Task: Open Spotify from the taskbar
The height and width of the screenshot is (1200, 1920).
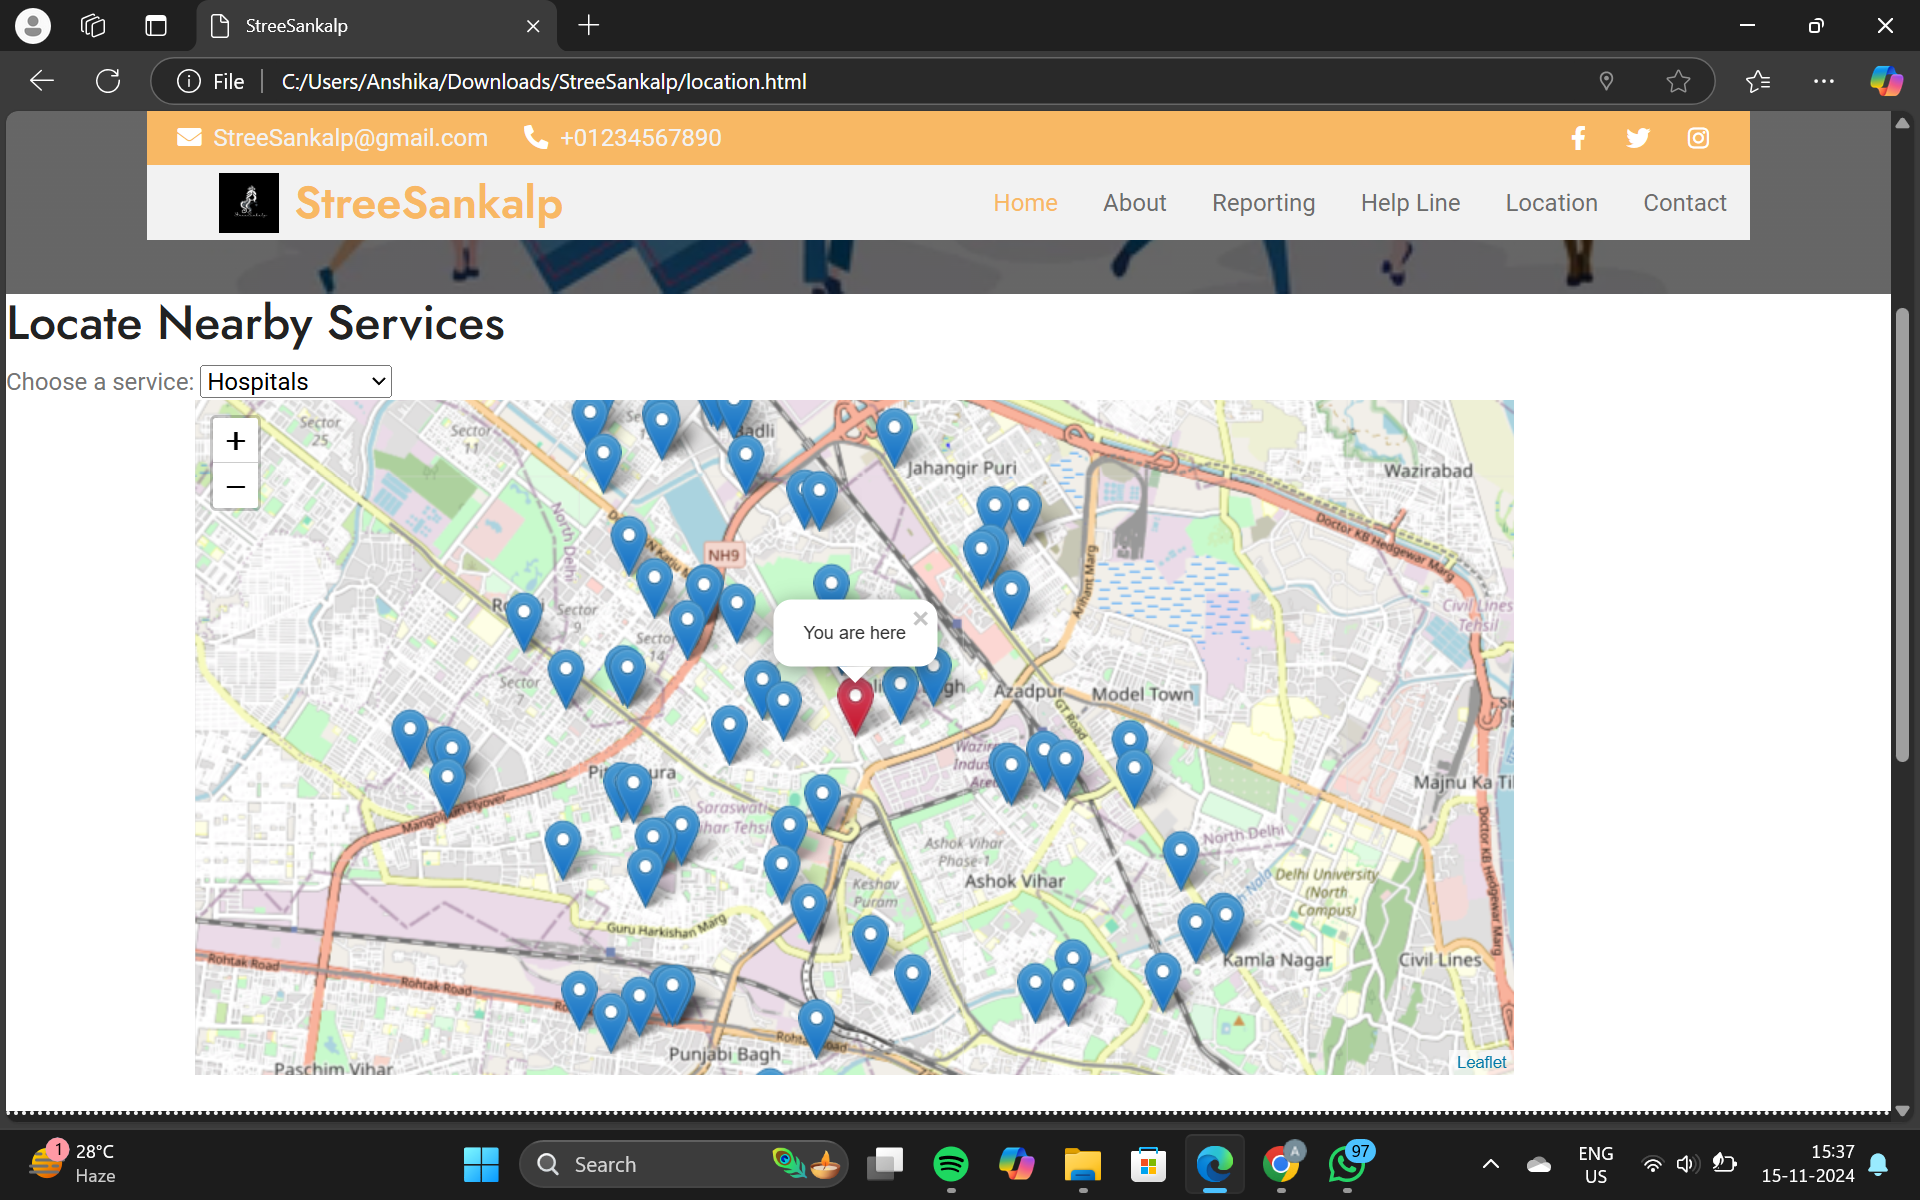Action: pos(950,1164)
